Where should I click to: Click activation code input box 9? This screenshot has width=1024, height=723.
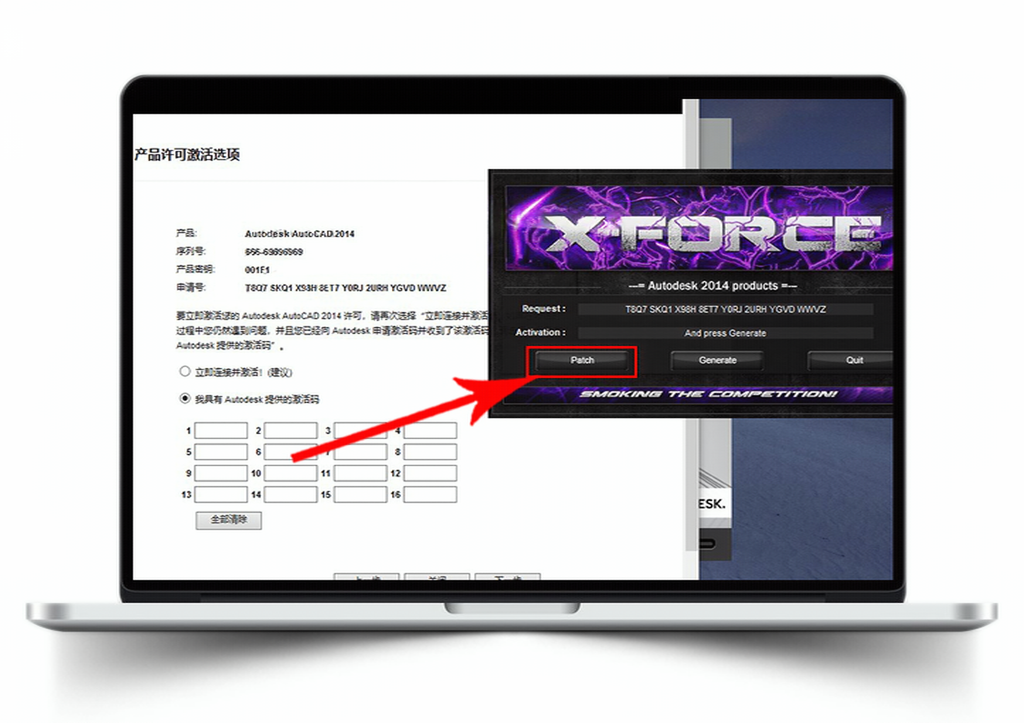click(221, 473)
